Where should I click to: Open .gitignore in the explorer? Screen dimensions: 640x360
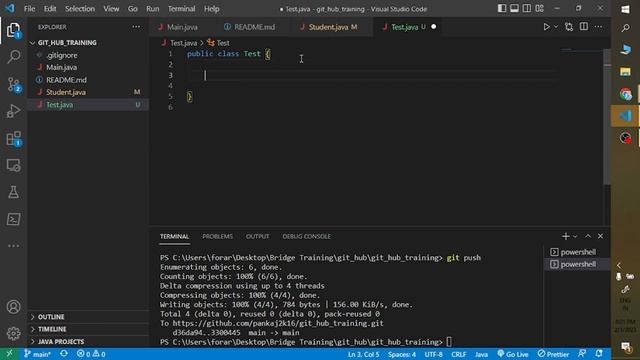62,55
